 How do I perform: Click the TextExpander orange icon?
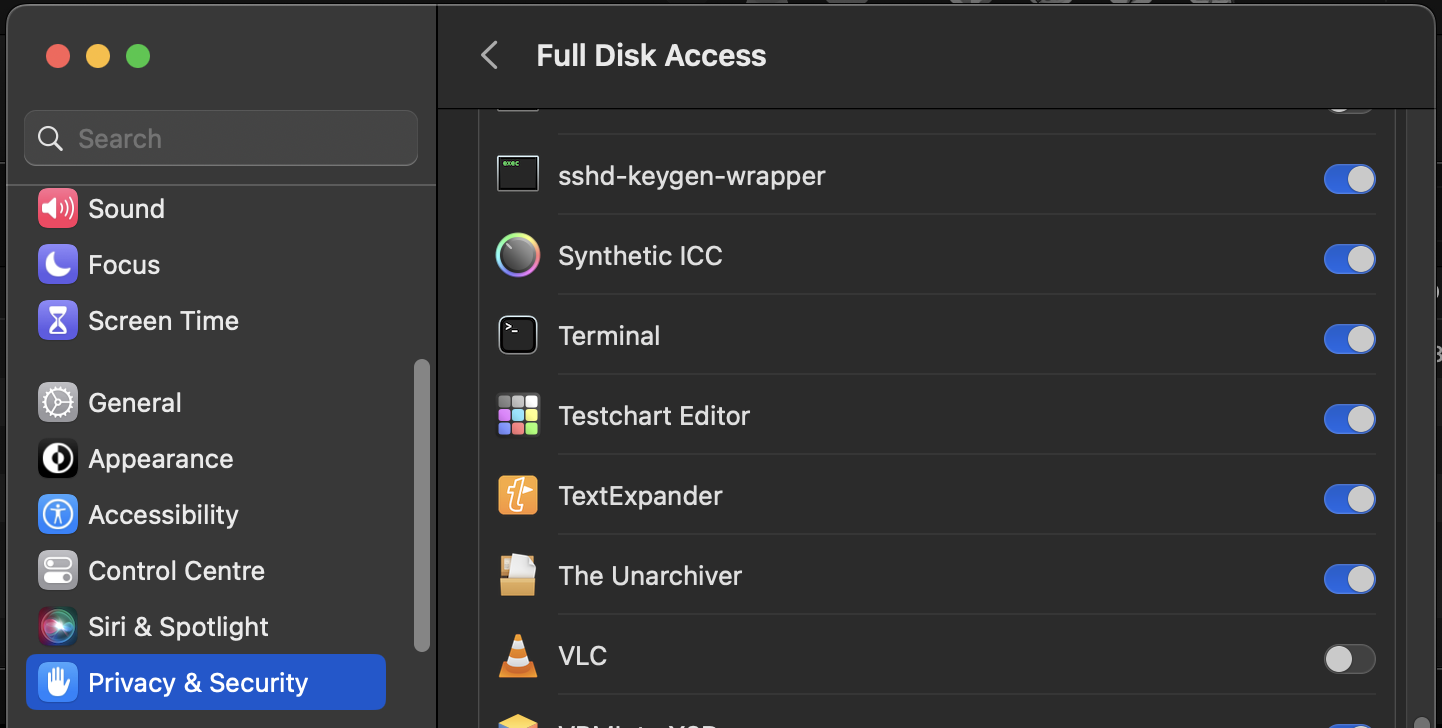[518, 495]
